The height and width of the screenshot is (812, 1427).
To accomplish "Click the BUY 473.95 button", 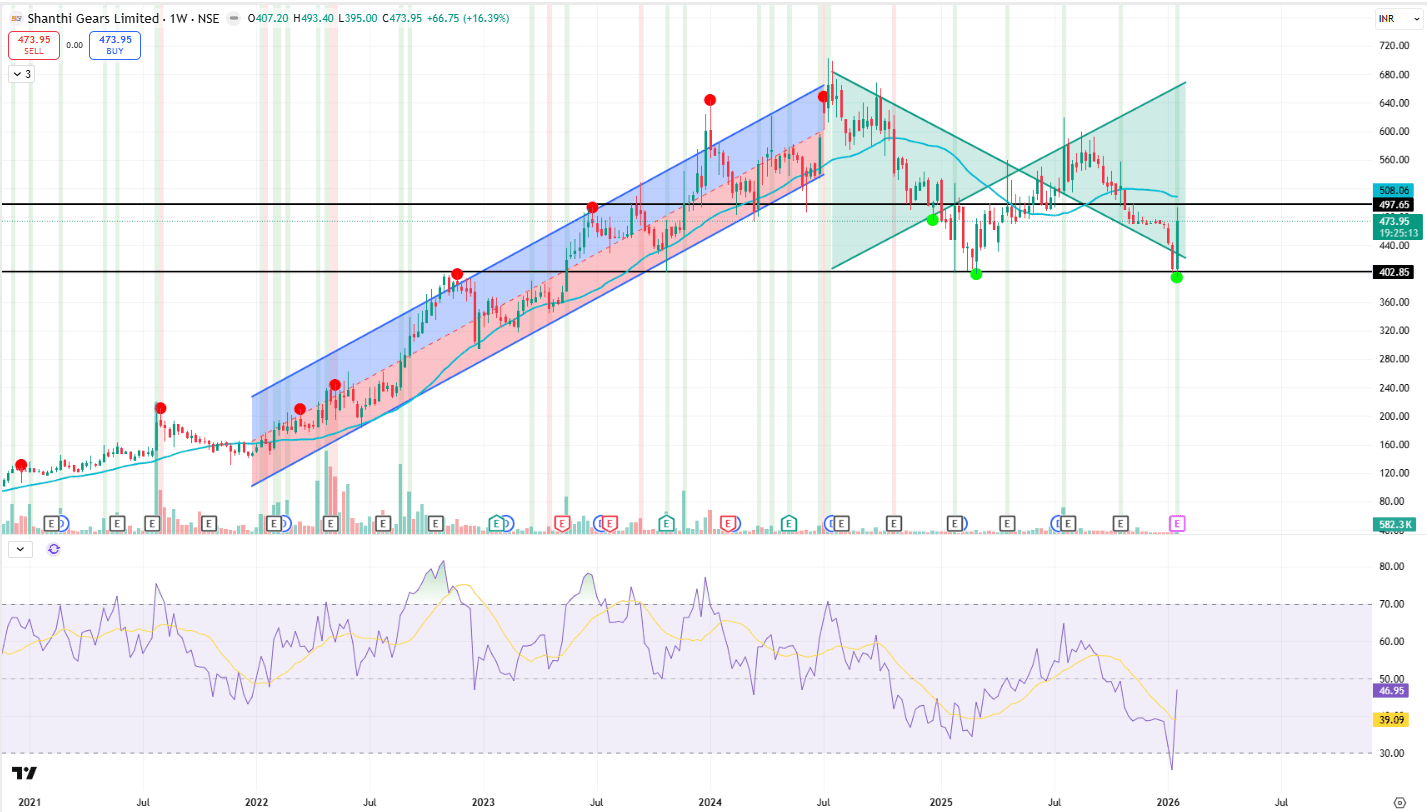I will [x=115, y=45].
